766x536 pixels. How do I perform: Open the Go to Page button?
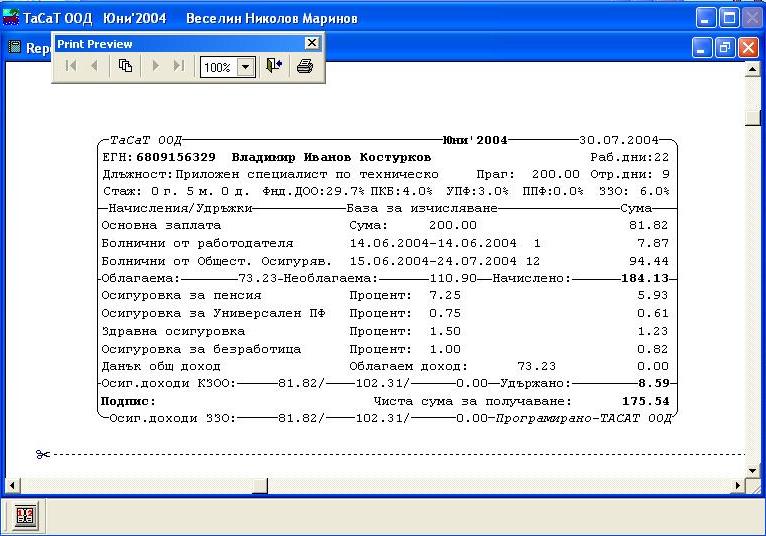(x=126, y=66)
